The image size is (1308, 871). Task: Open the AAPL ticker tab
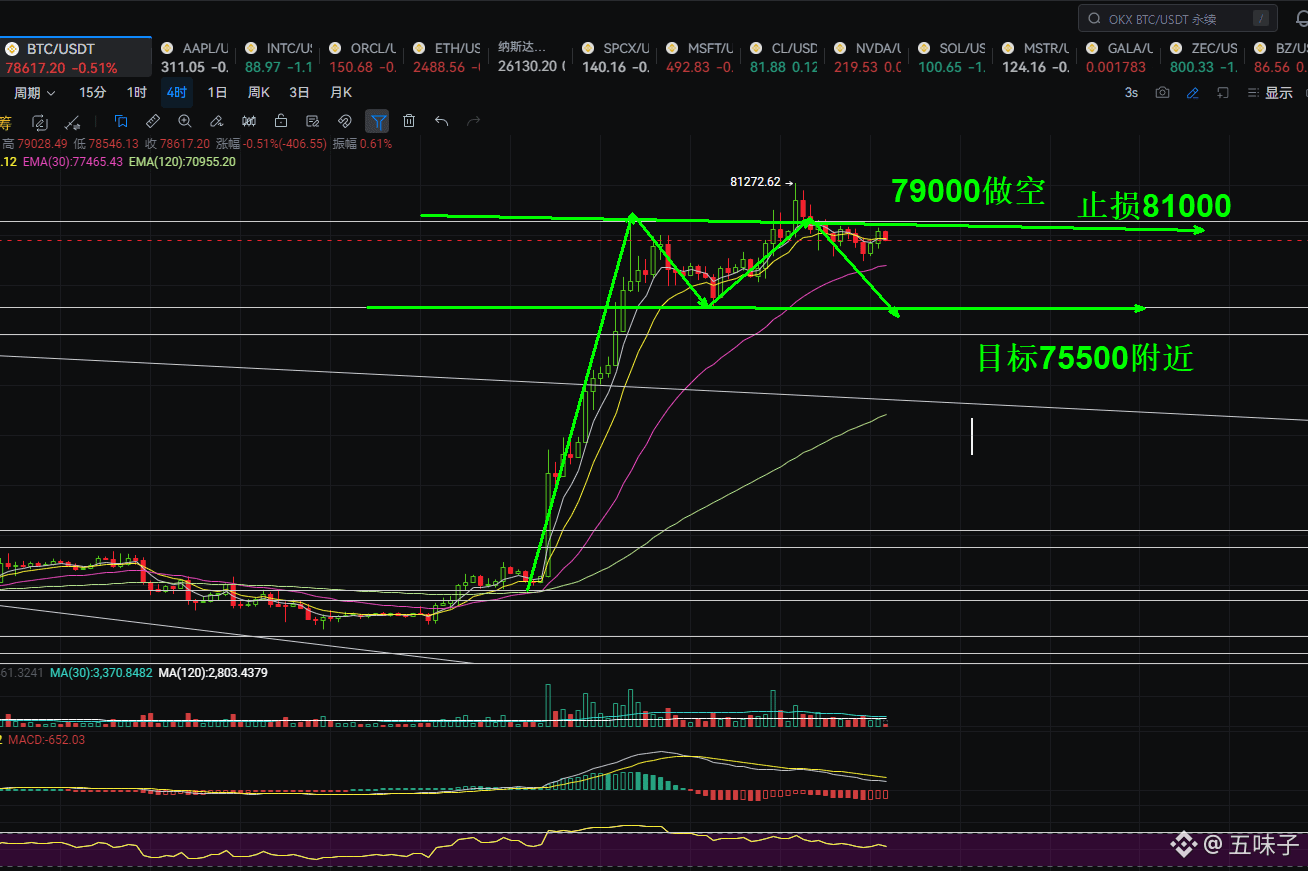pyautogui.click(x=194, y=57)
